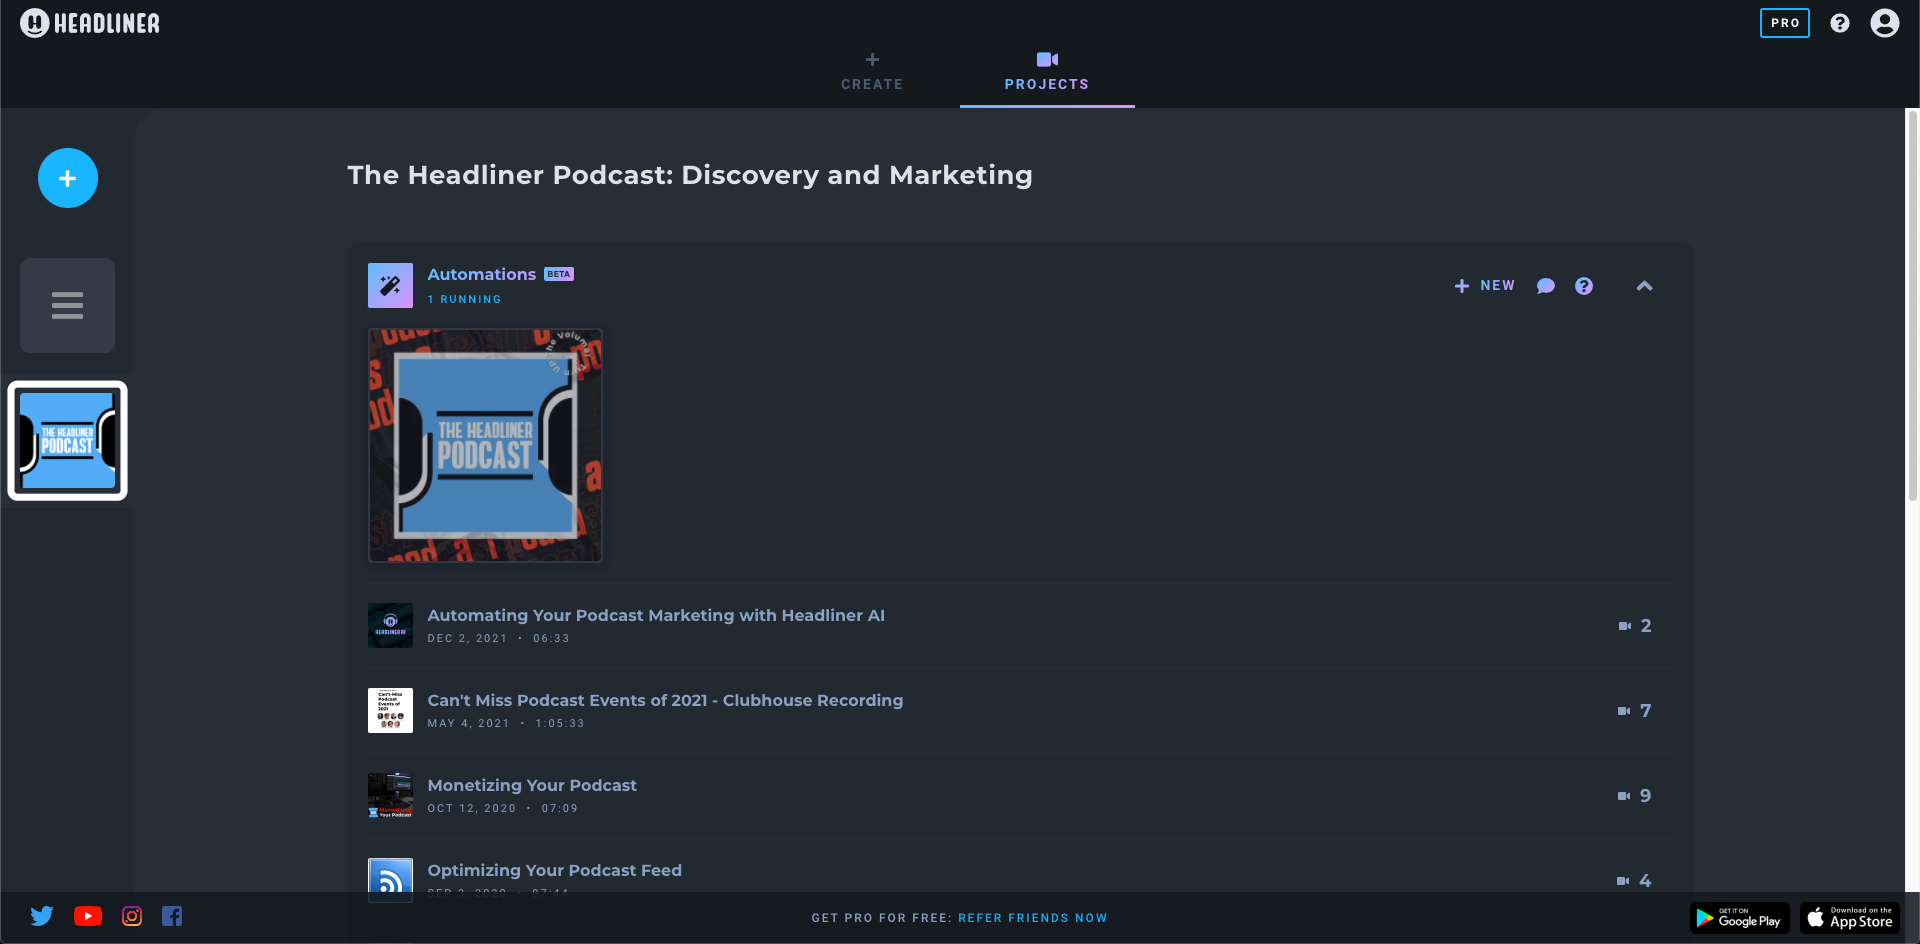Download from the App Store badge

pos(1850,918)
